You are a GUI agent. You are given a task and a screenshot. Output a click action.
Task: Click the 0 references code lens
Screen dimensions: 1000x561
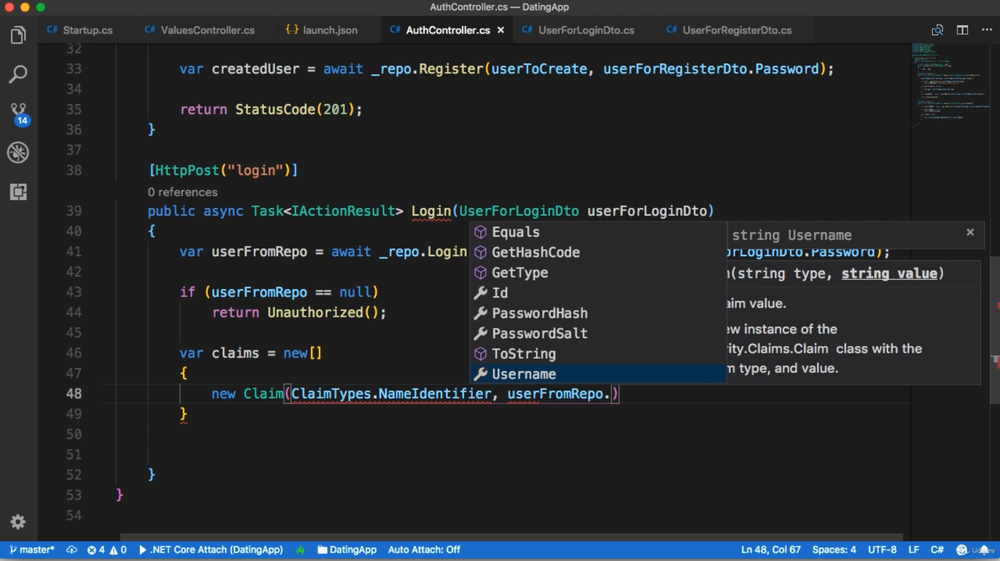182,192
